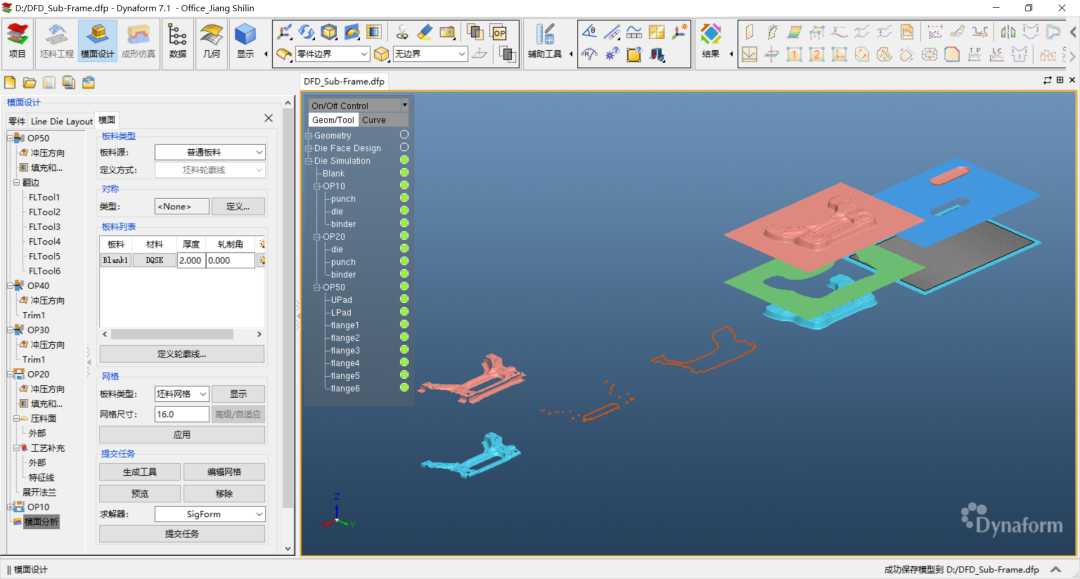Screen dimensions: 1080x579
Task: Toggle LPad visibility indicator
Action: click(404, 312)
